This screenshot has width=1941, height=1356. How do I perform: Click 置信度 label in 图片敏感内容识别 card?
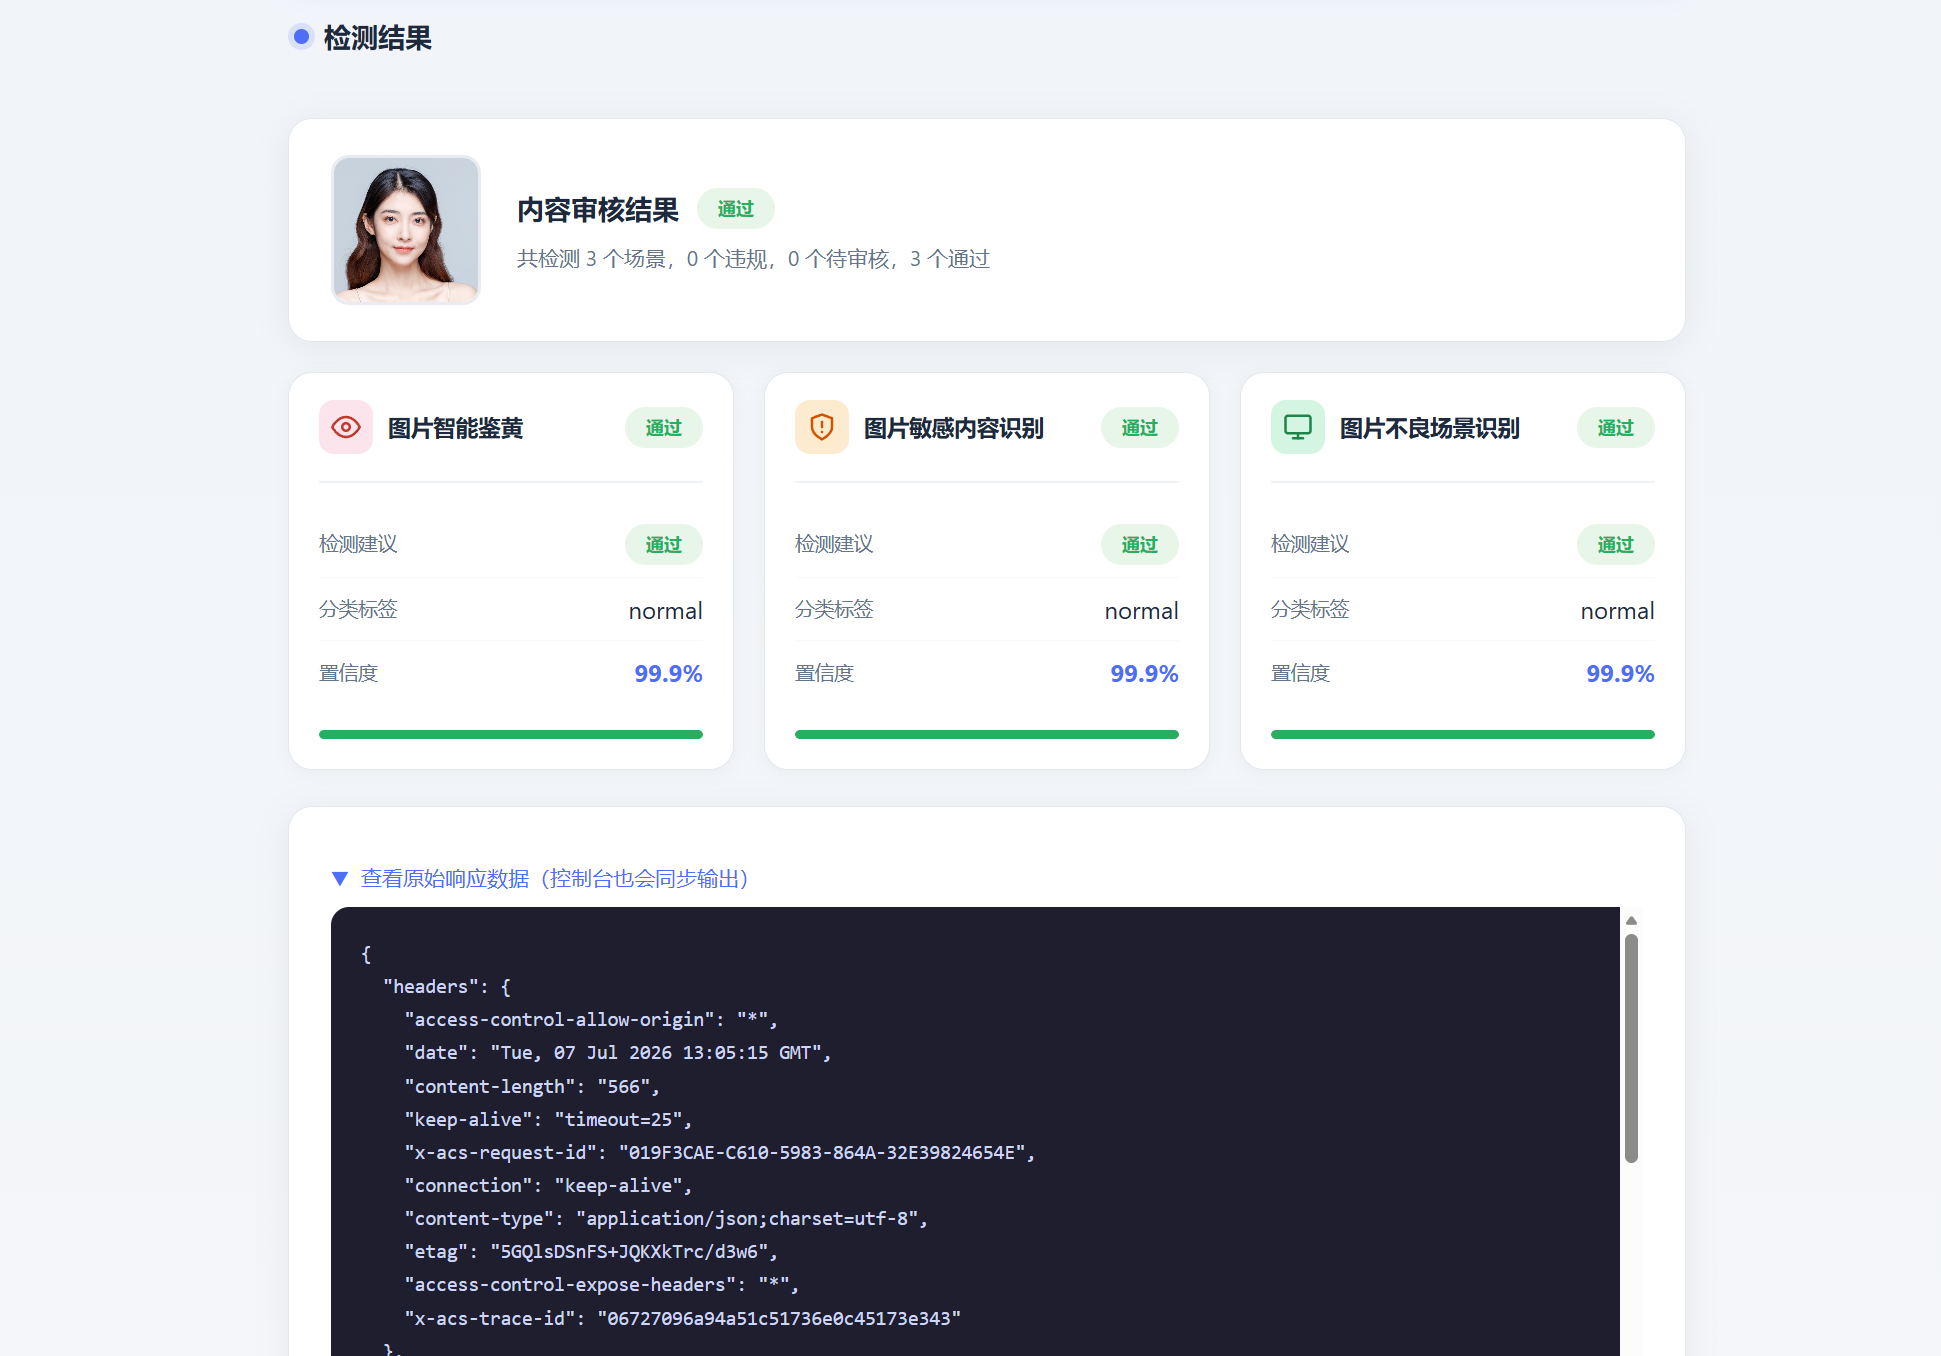point(824,673)
